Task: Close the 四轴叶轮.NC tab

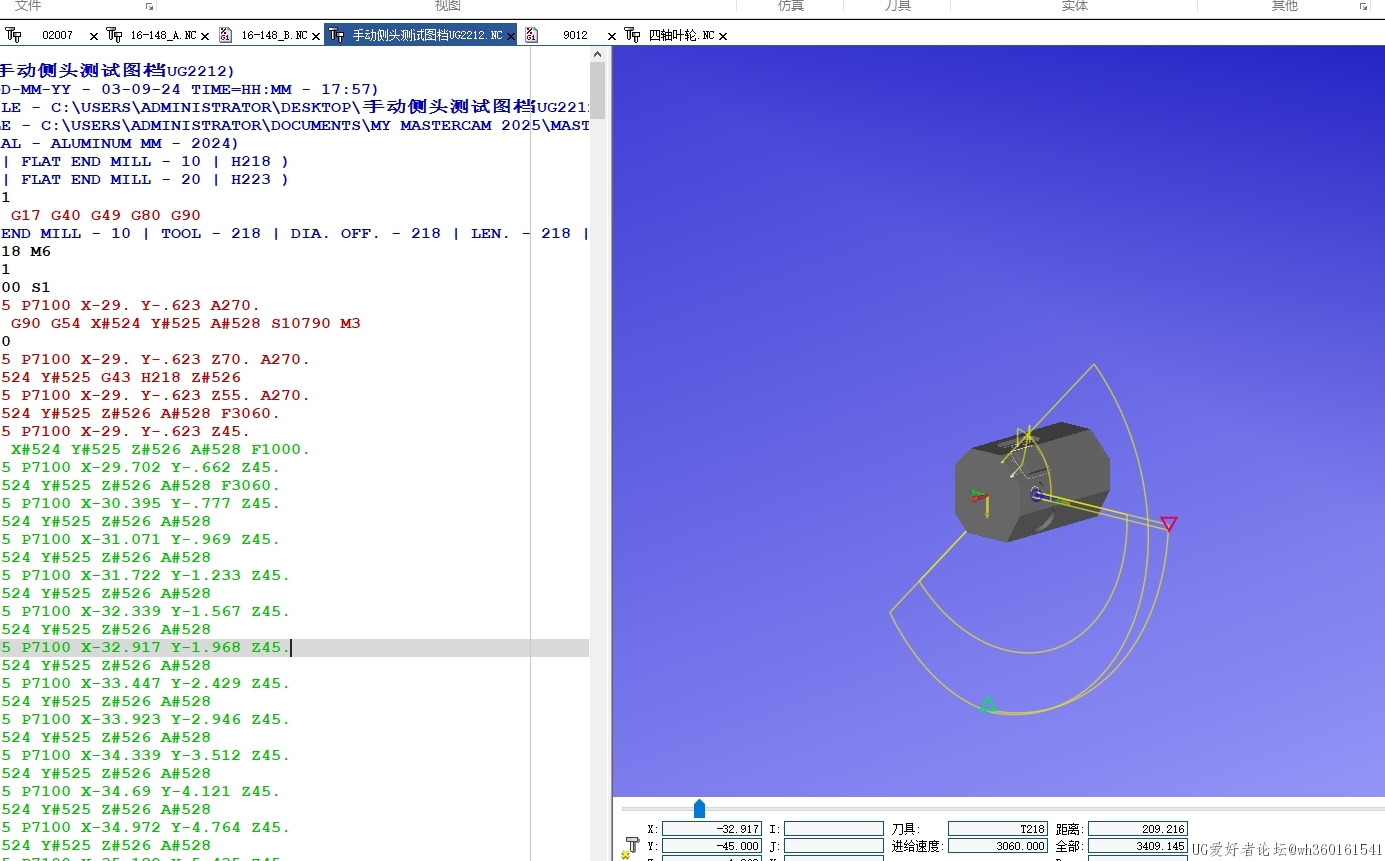Action: click(723, 36)
